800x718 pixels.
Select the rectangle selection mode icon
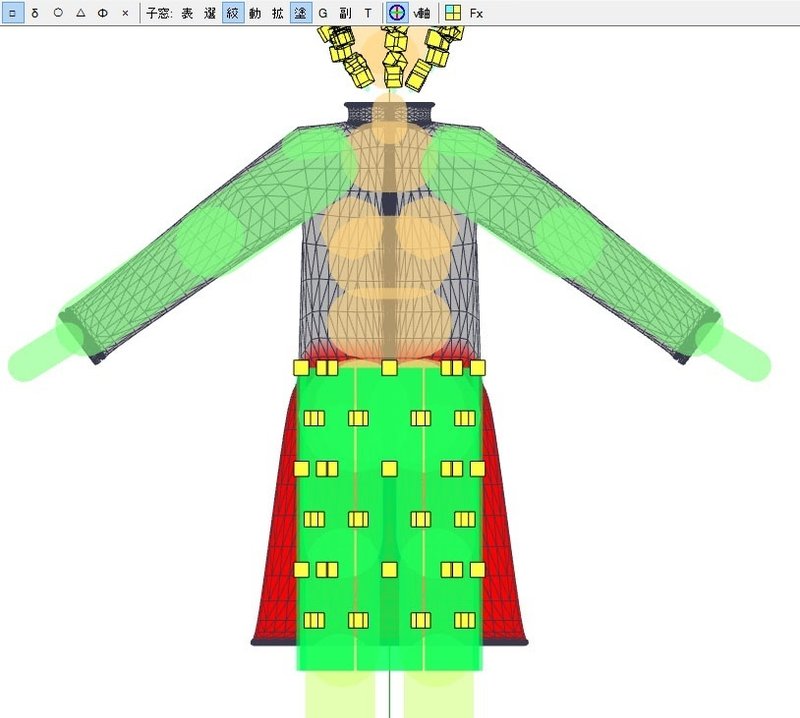pyautogui.click(x=12, y=14)
